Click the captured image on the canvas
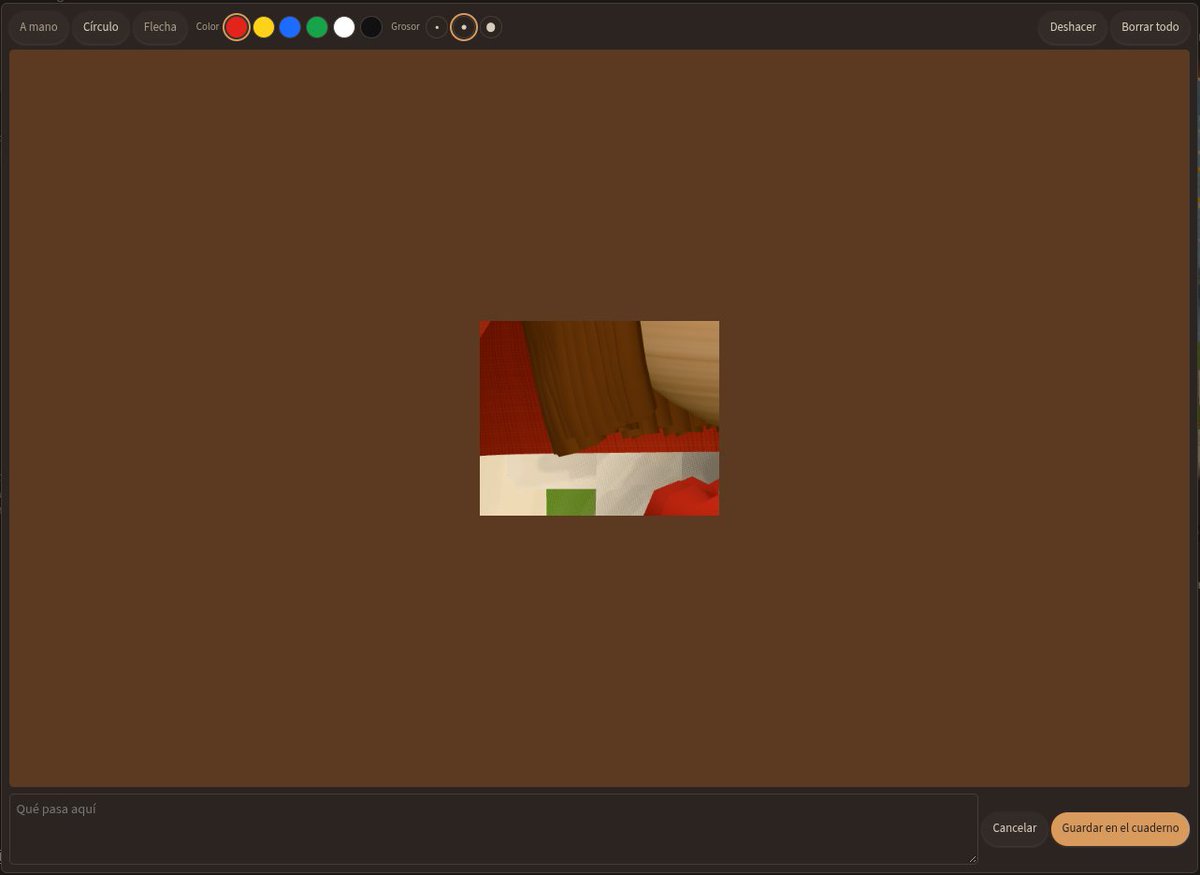The width and height of the screenshot is (1200, 875). tap(599, 418)
